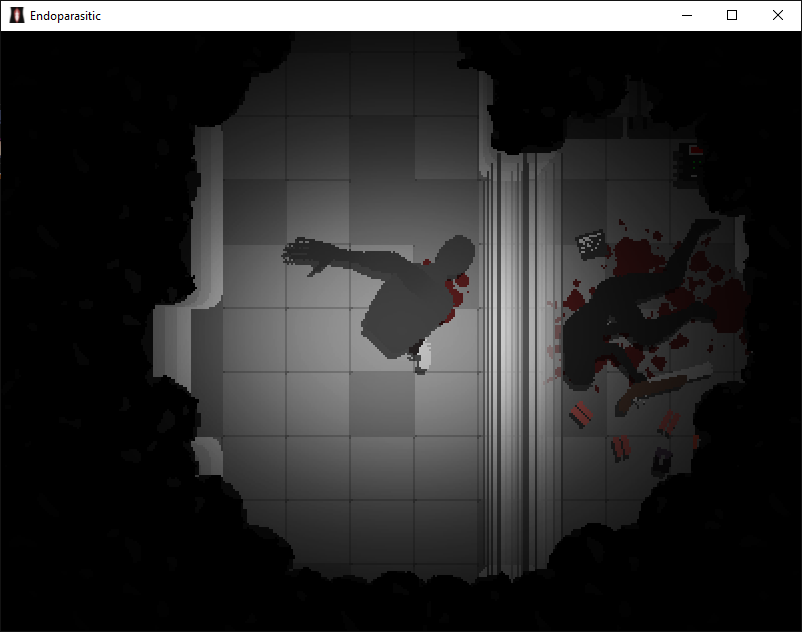Collect the shells right of the shotgun stock
The width and height of the screenshot is (802, 632).
click(668, 423)
